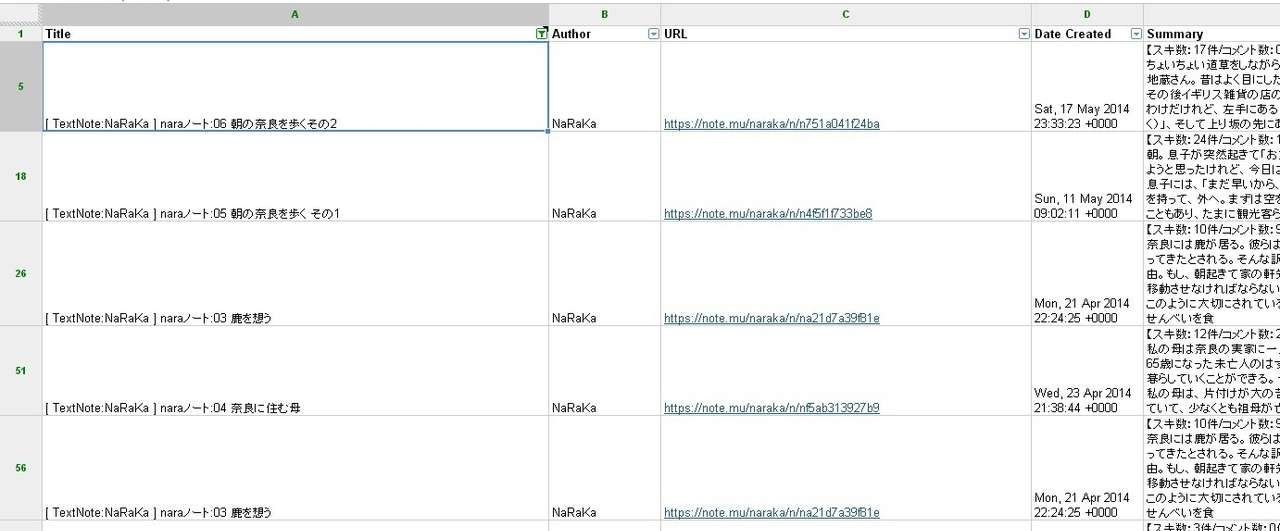Select column D header
The width and height of the screenshot is (1280, 531).
[x=1087, y=14]
